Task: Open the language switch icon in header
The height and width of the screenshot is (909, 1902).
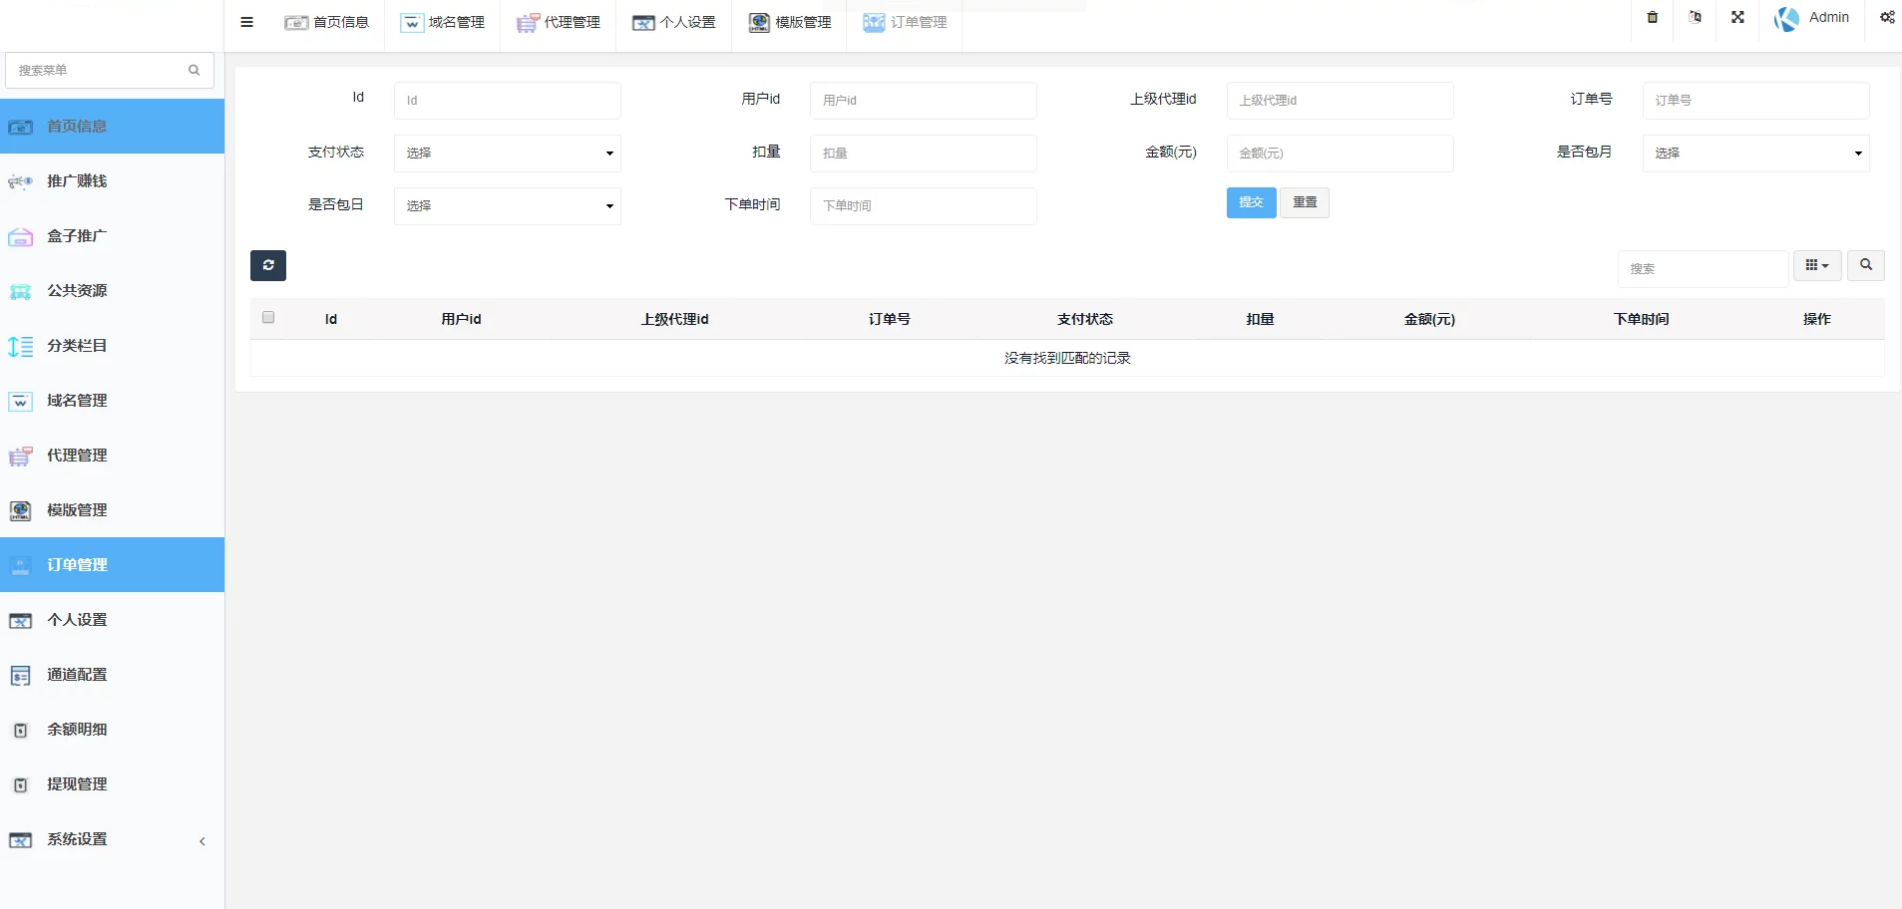Action: (x=1695, y=17)
